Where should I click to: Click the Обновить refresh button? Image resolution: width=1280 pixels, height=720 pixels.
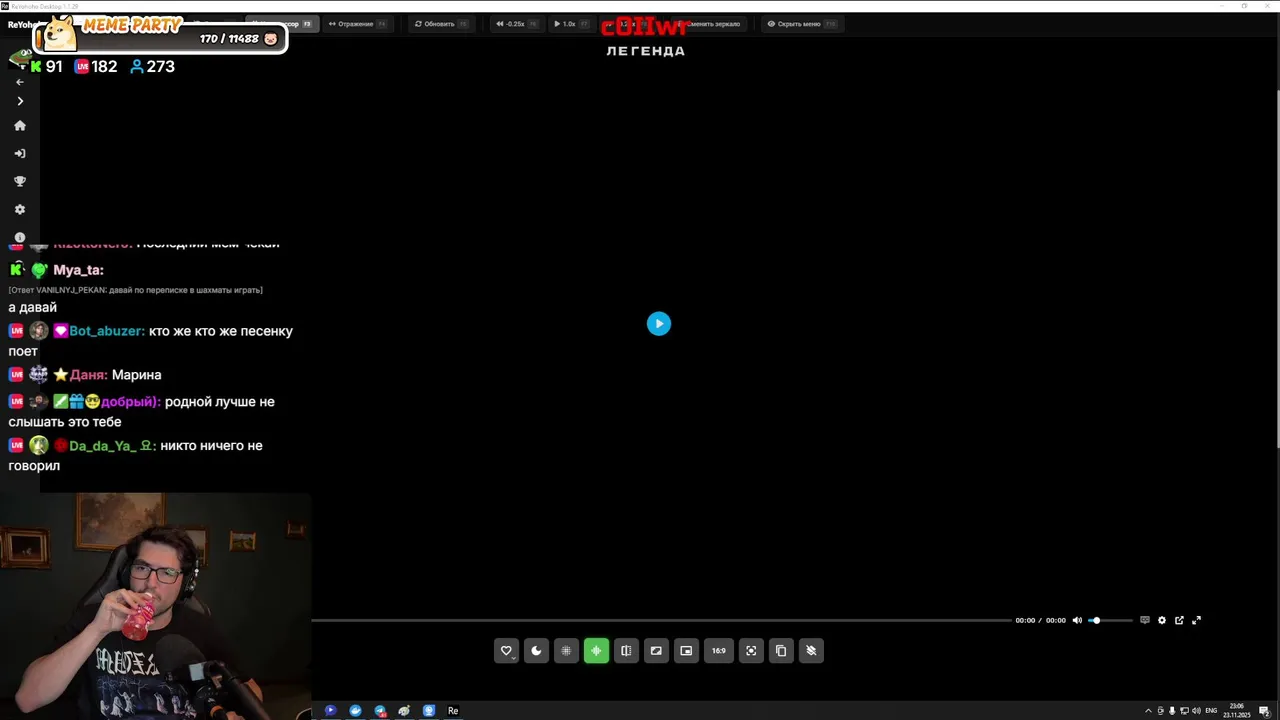440,24
